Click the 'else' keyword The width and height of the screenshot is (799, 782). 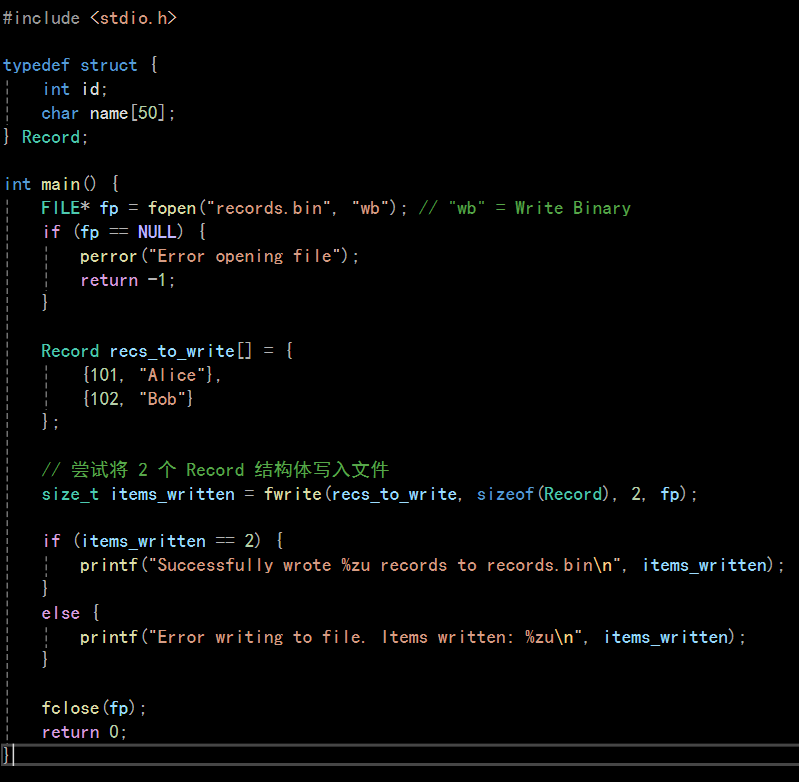(x=61, y=613)
